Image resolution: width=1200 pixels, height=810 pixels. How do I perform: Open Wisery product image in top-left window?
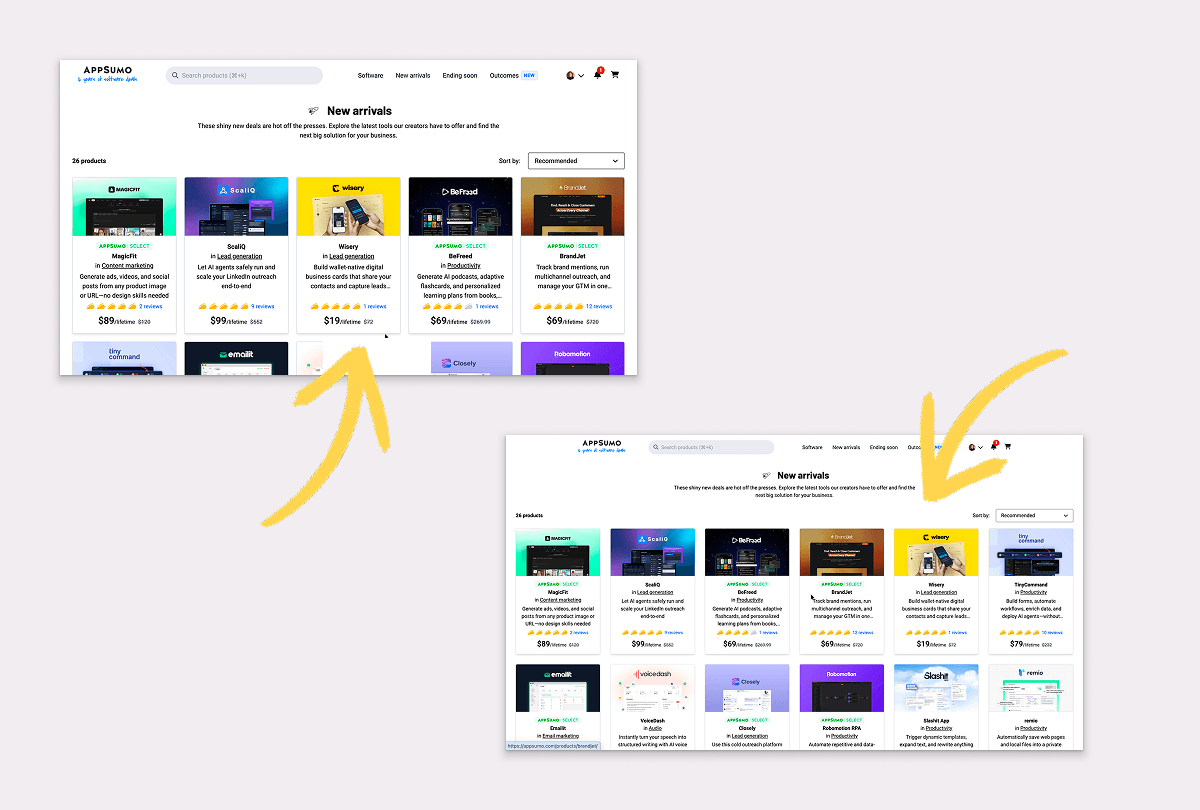coord(348,207)
